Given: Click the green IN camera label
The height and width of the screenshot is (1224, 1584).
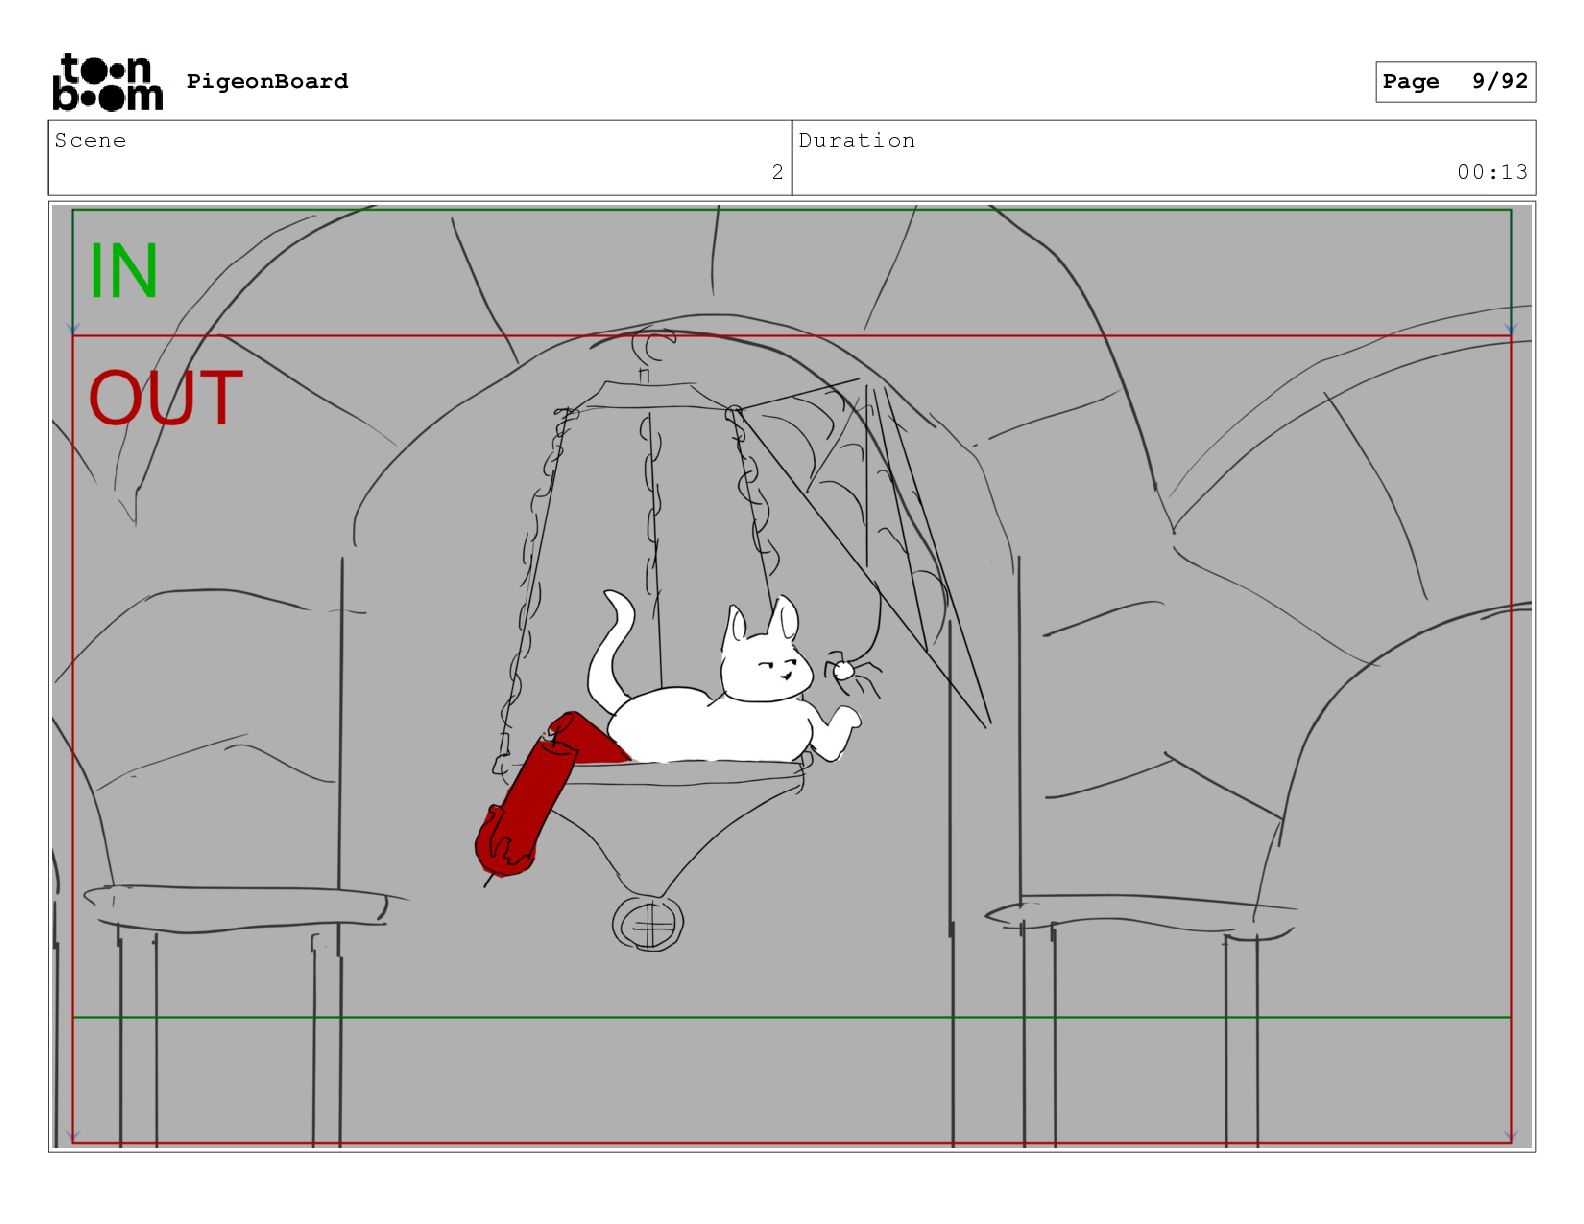Looking at the screenshot, I should (x=124, y=271).
